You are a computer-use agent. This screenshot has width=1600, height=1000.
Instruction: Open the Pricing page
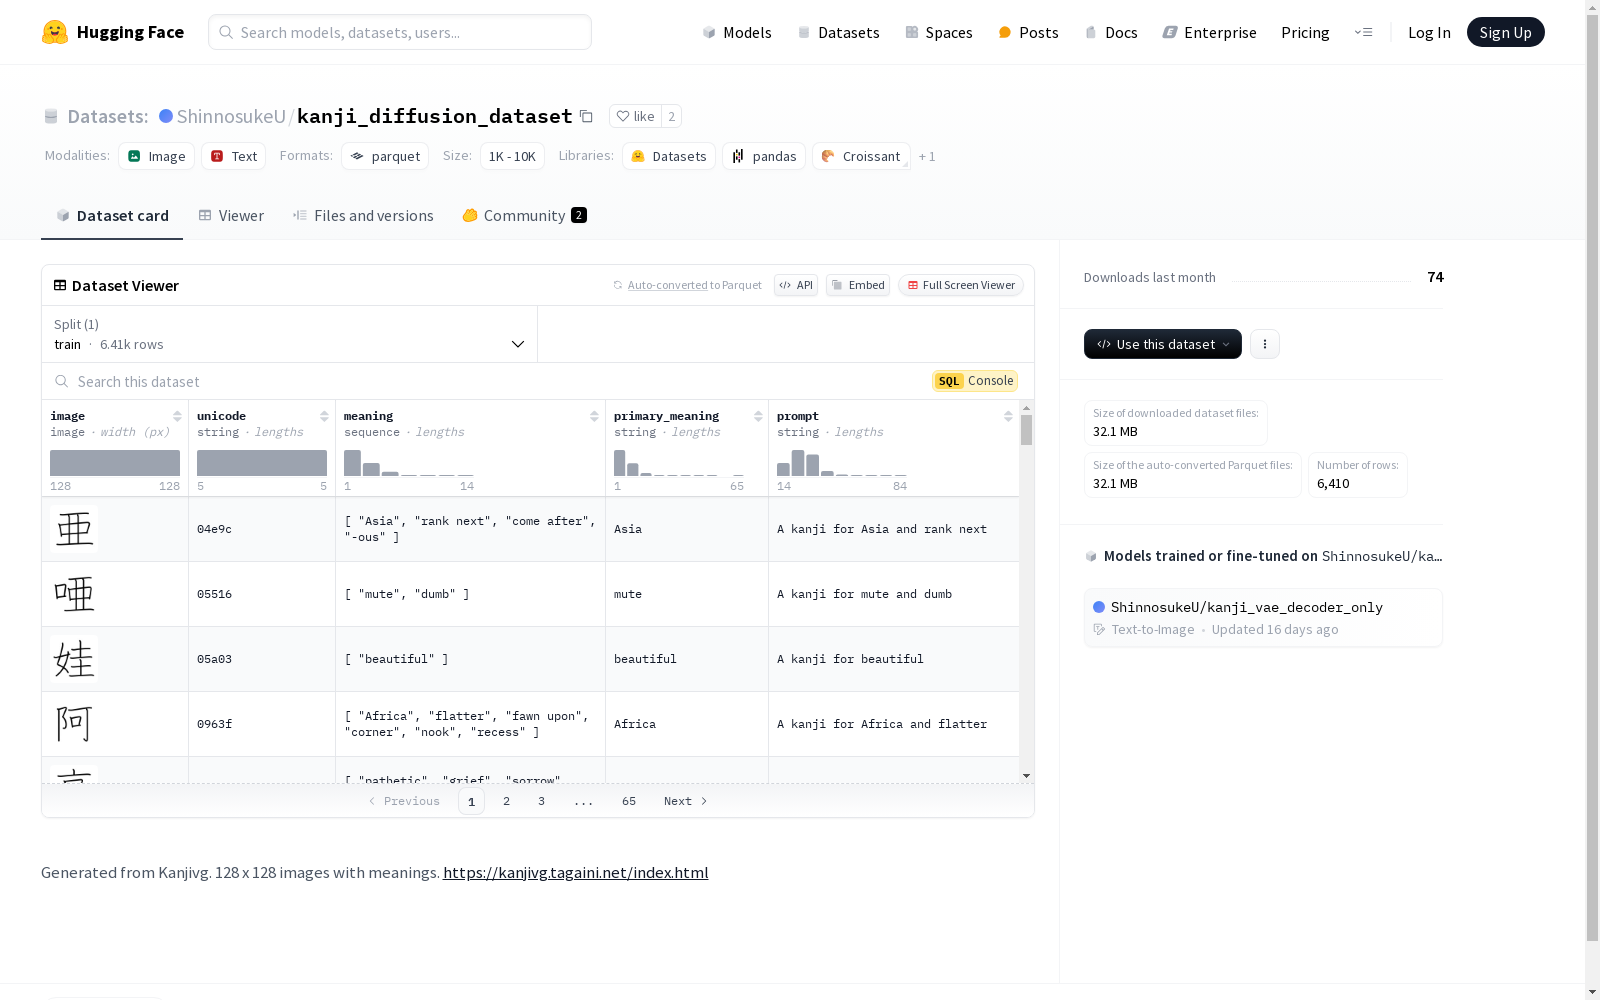click(1305, 32)
